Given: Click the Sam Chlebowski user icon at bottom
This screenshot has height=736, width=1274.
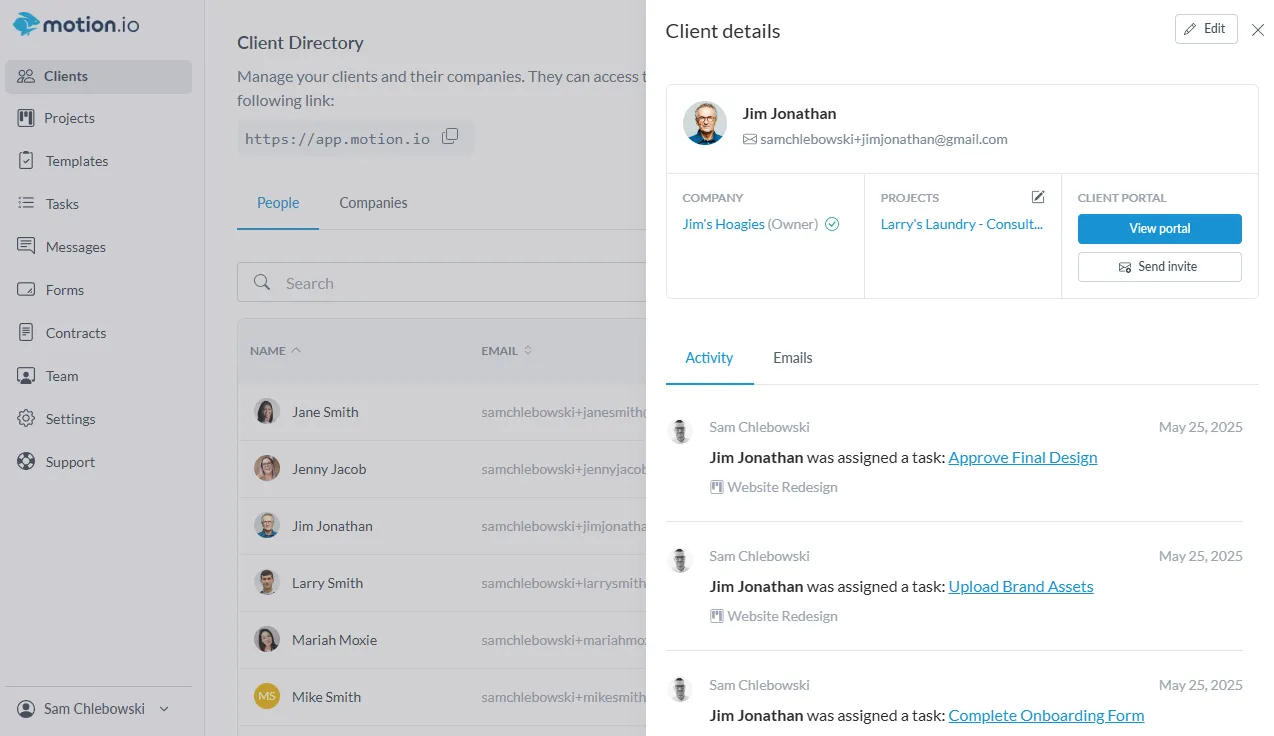Looking at the screenshot, I should pyautogui.click(x=26, y=709).
